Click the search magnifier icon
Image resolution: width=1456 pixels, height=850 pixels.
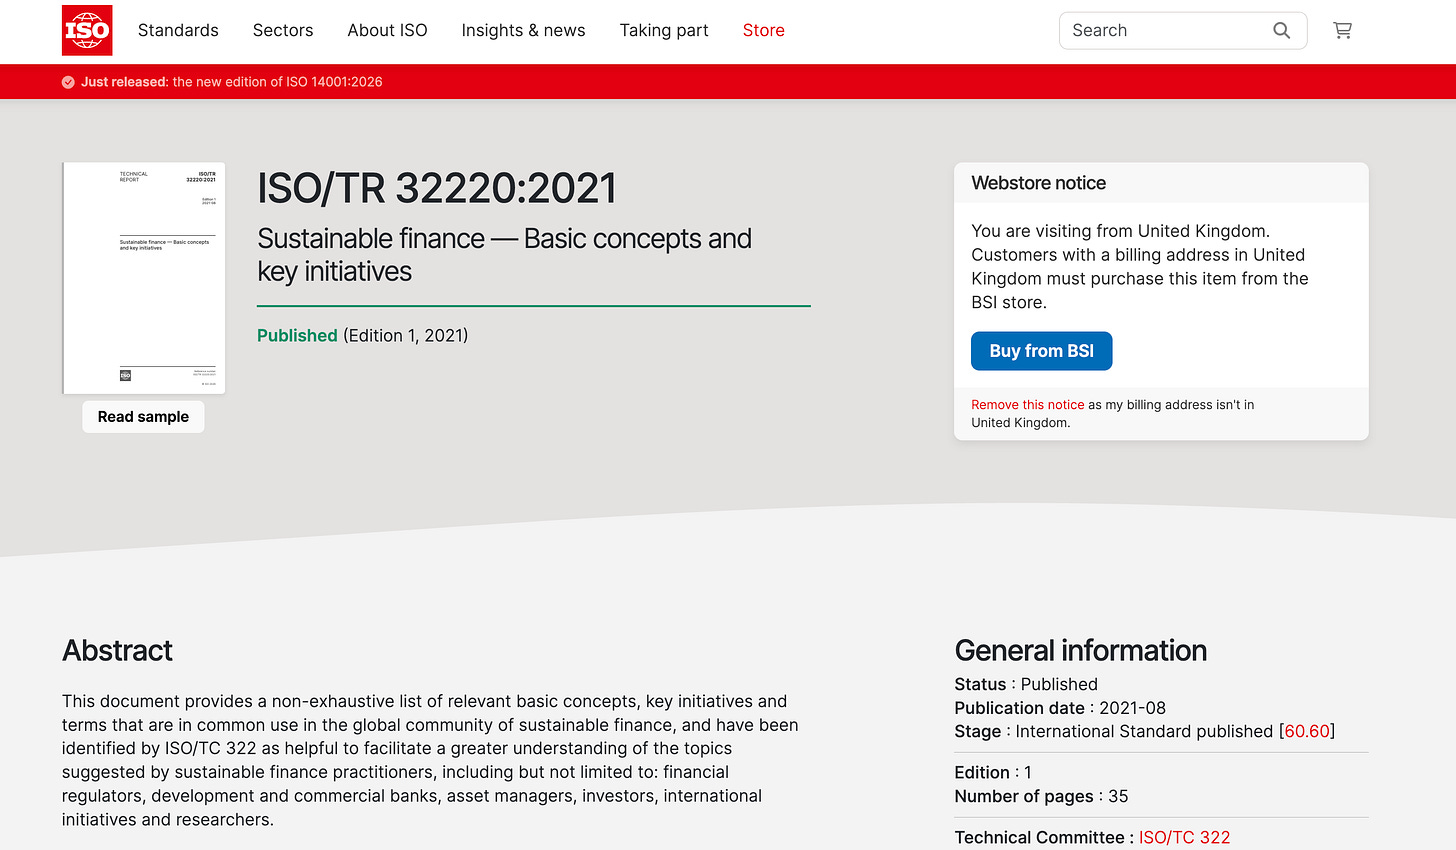pyautogui.click(x=1281, y=31)
